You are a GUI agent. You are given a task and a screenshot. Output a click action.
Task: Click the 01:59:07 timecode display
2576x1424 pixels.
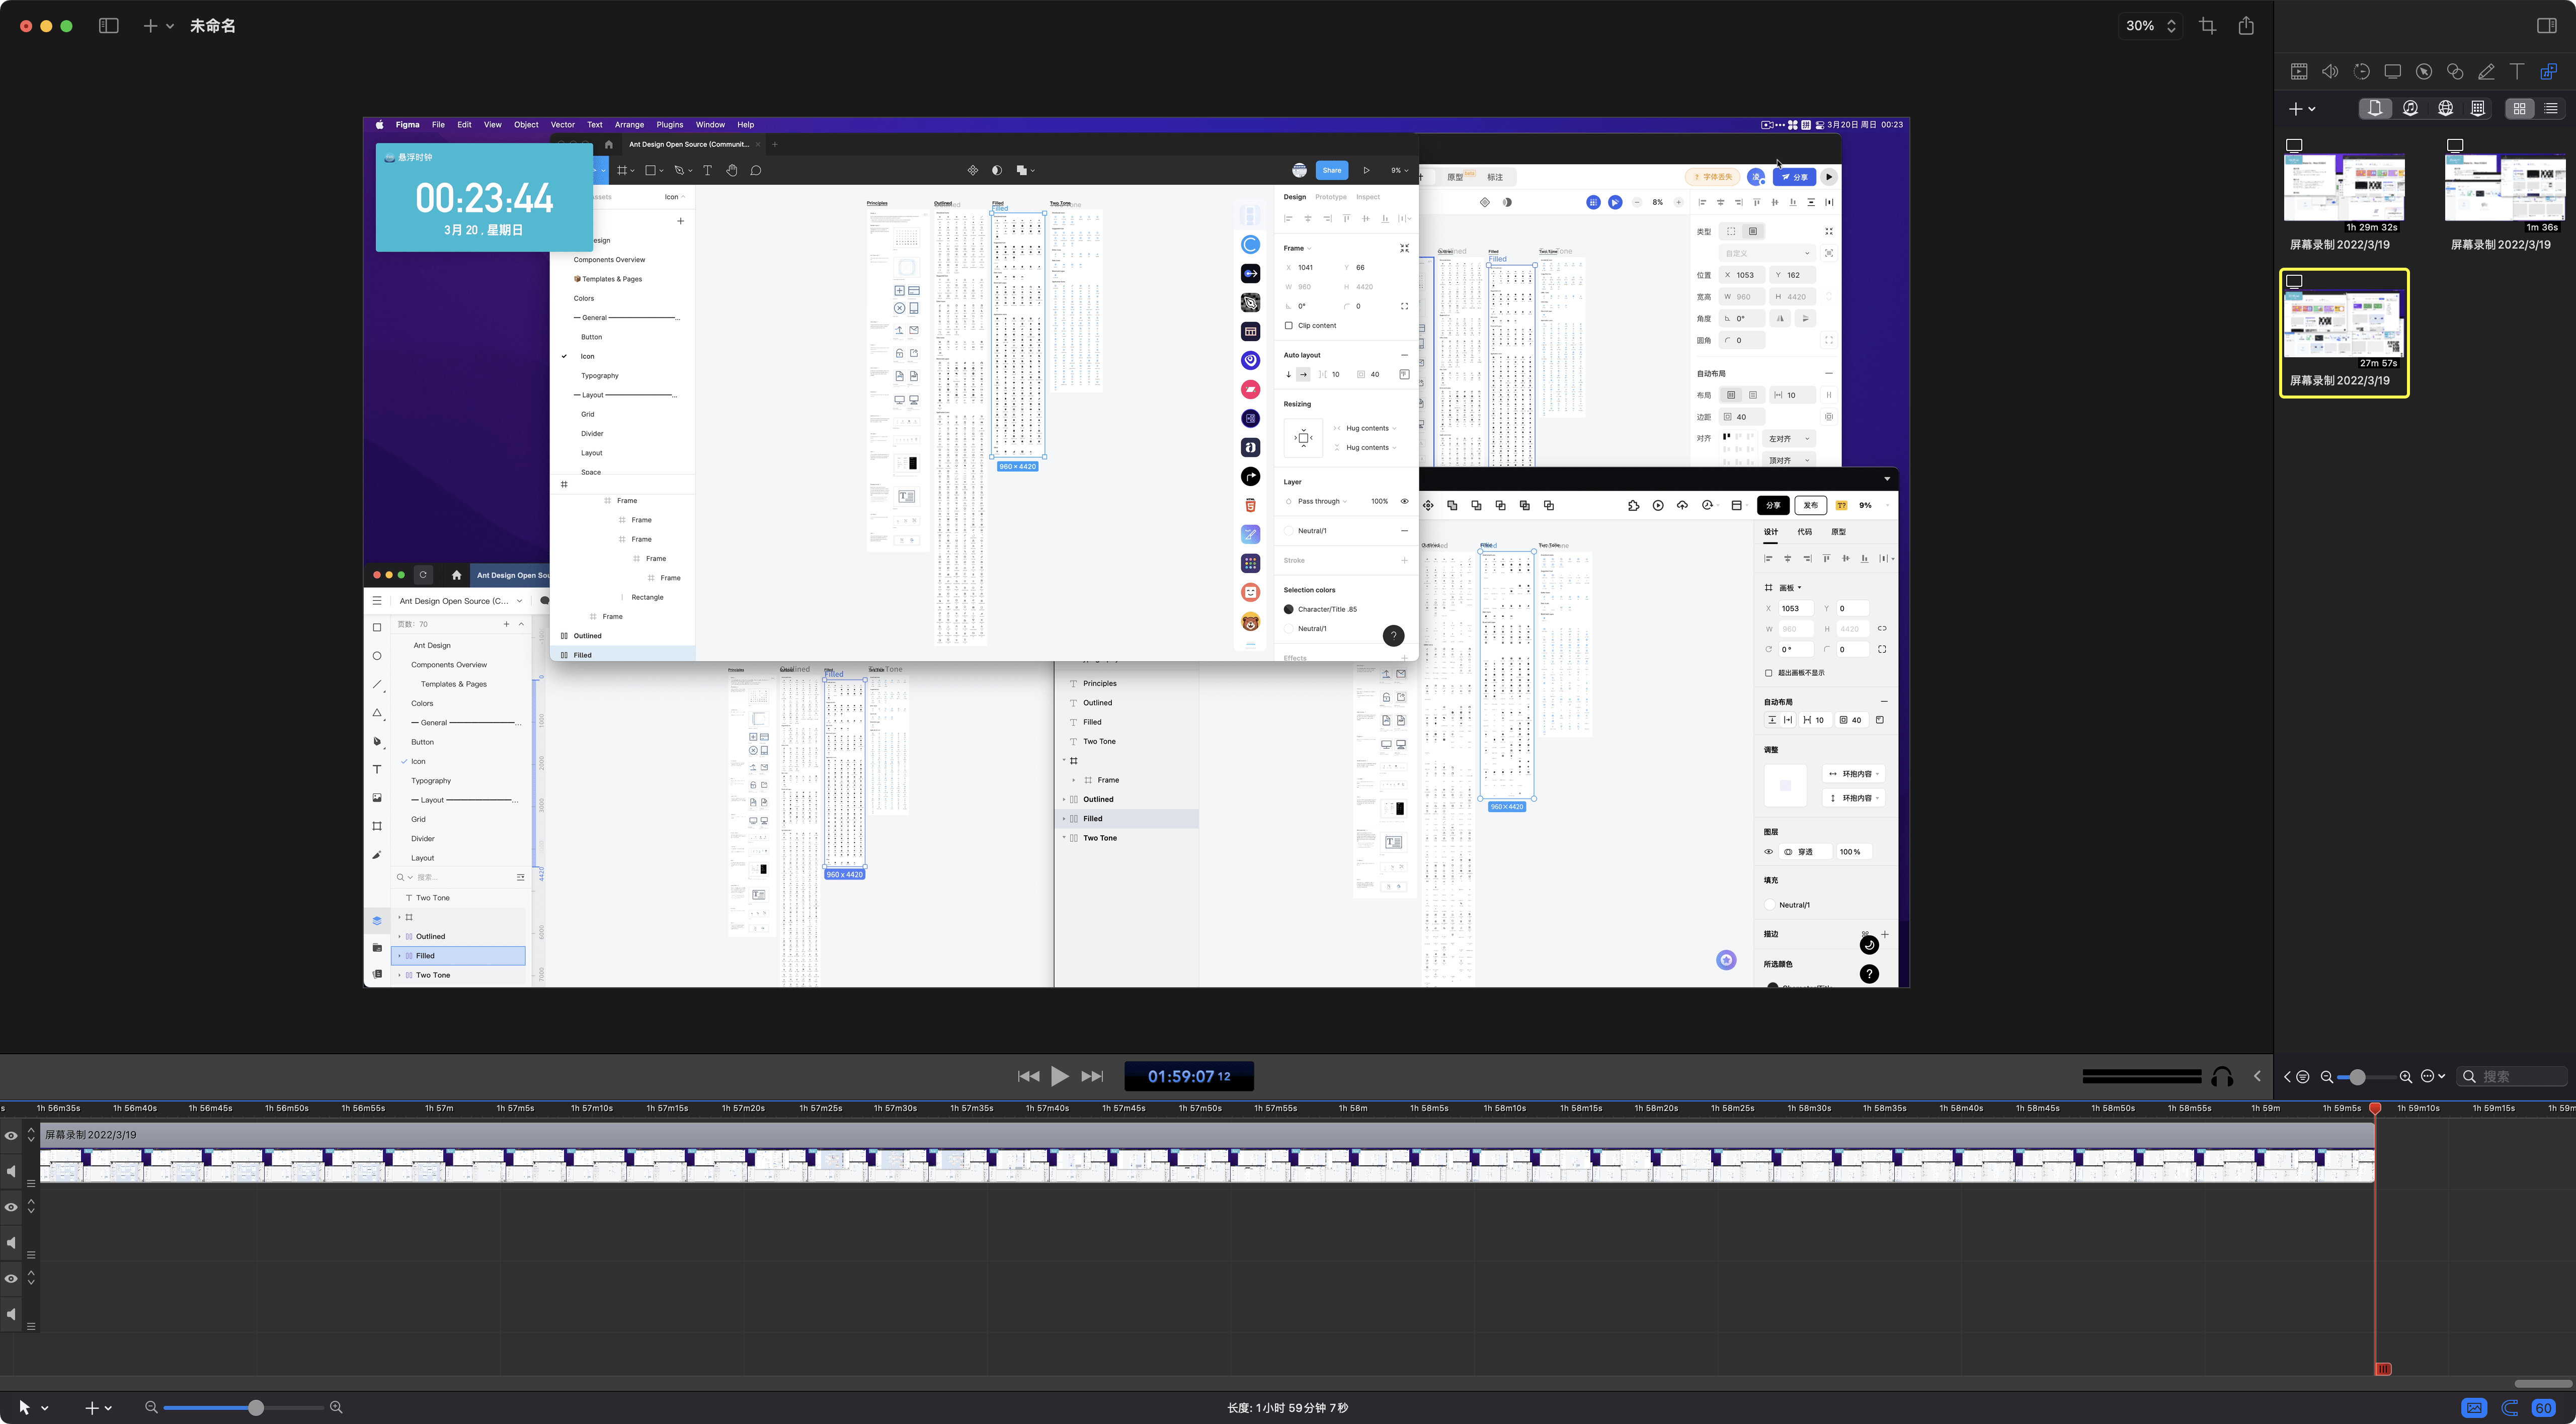point(1189,1076)
